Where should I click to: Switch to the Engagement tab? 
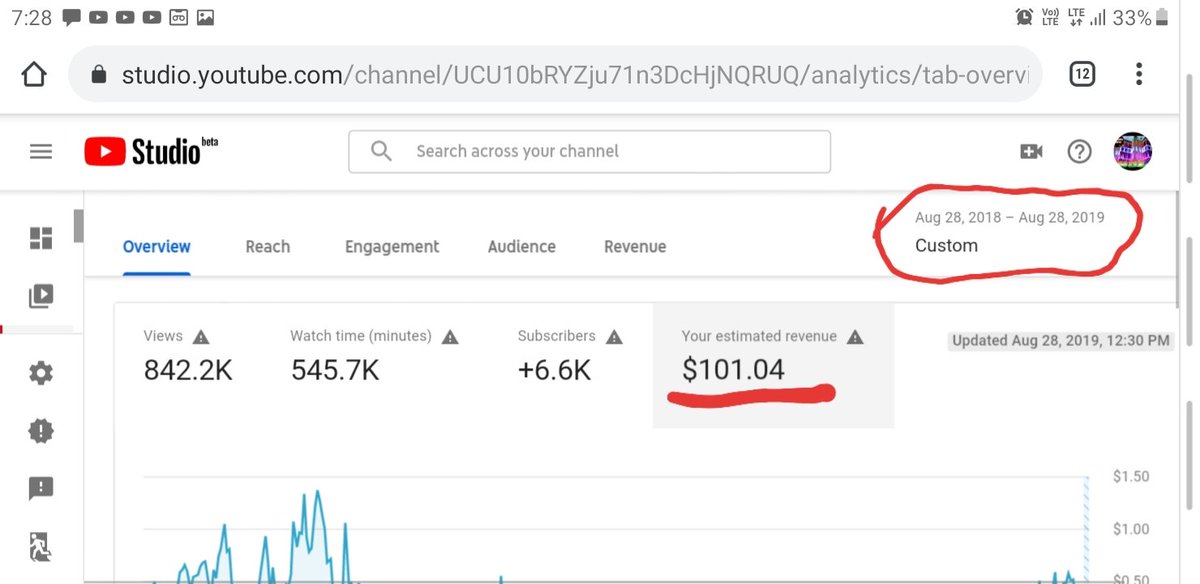click(x=392, y=247)
